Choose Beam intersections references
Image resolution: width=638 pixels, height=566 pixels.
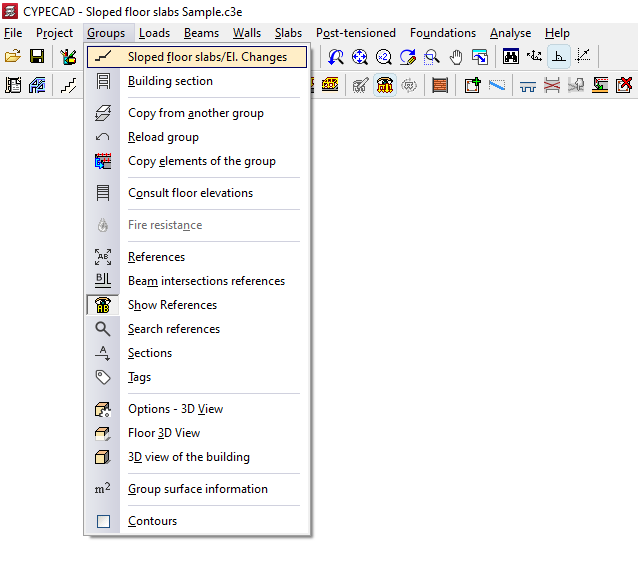197,281
